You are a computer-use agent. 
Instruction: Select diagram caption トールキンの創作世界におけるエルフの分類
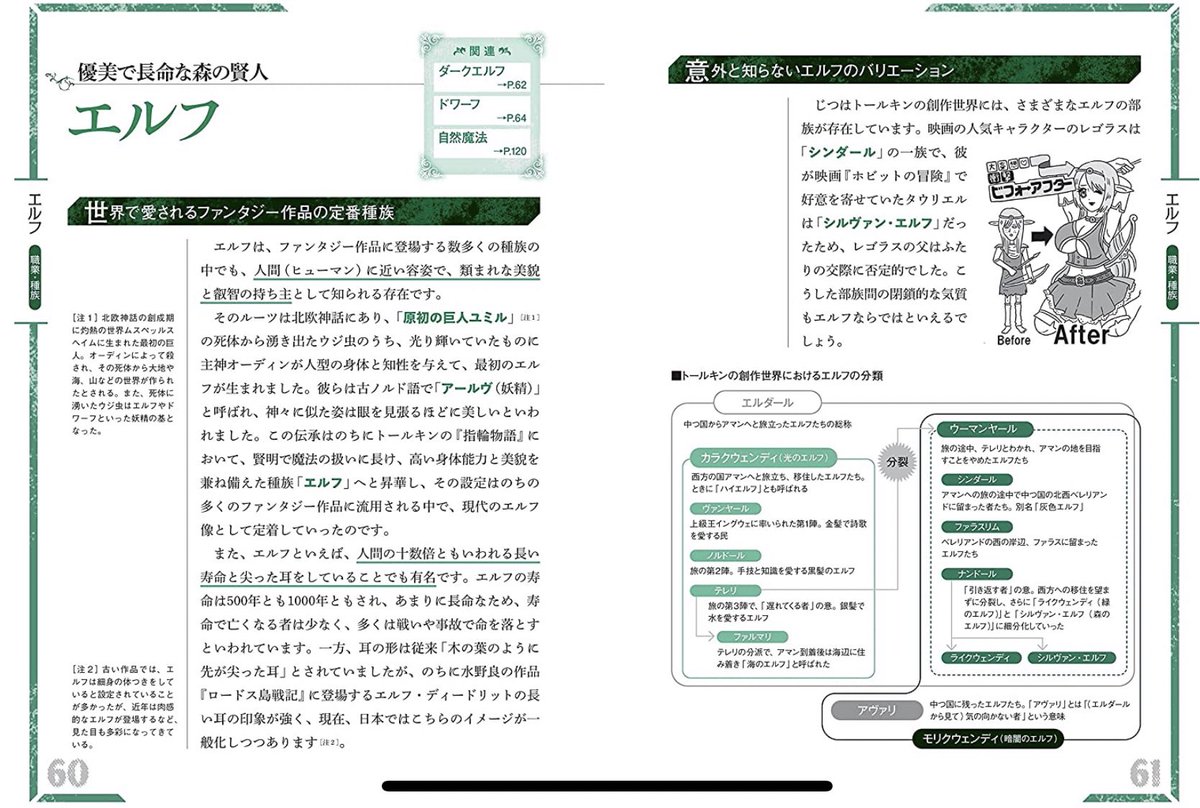tap(781, 374)
